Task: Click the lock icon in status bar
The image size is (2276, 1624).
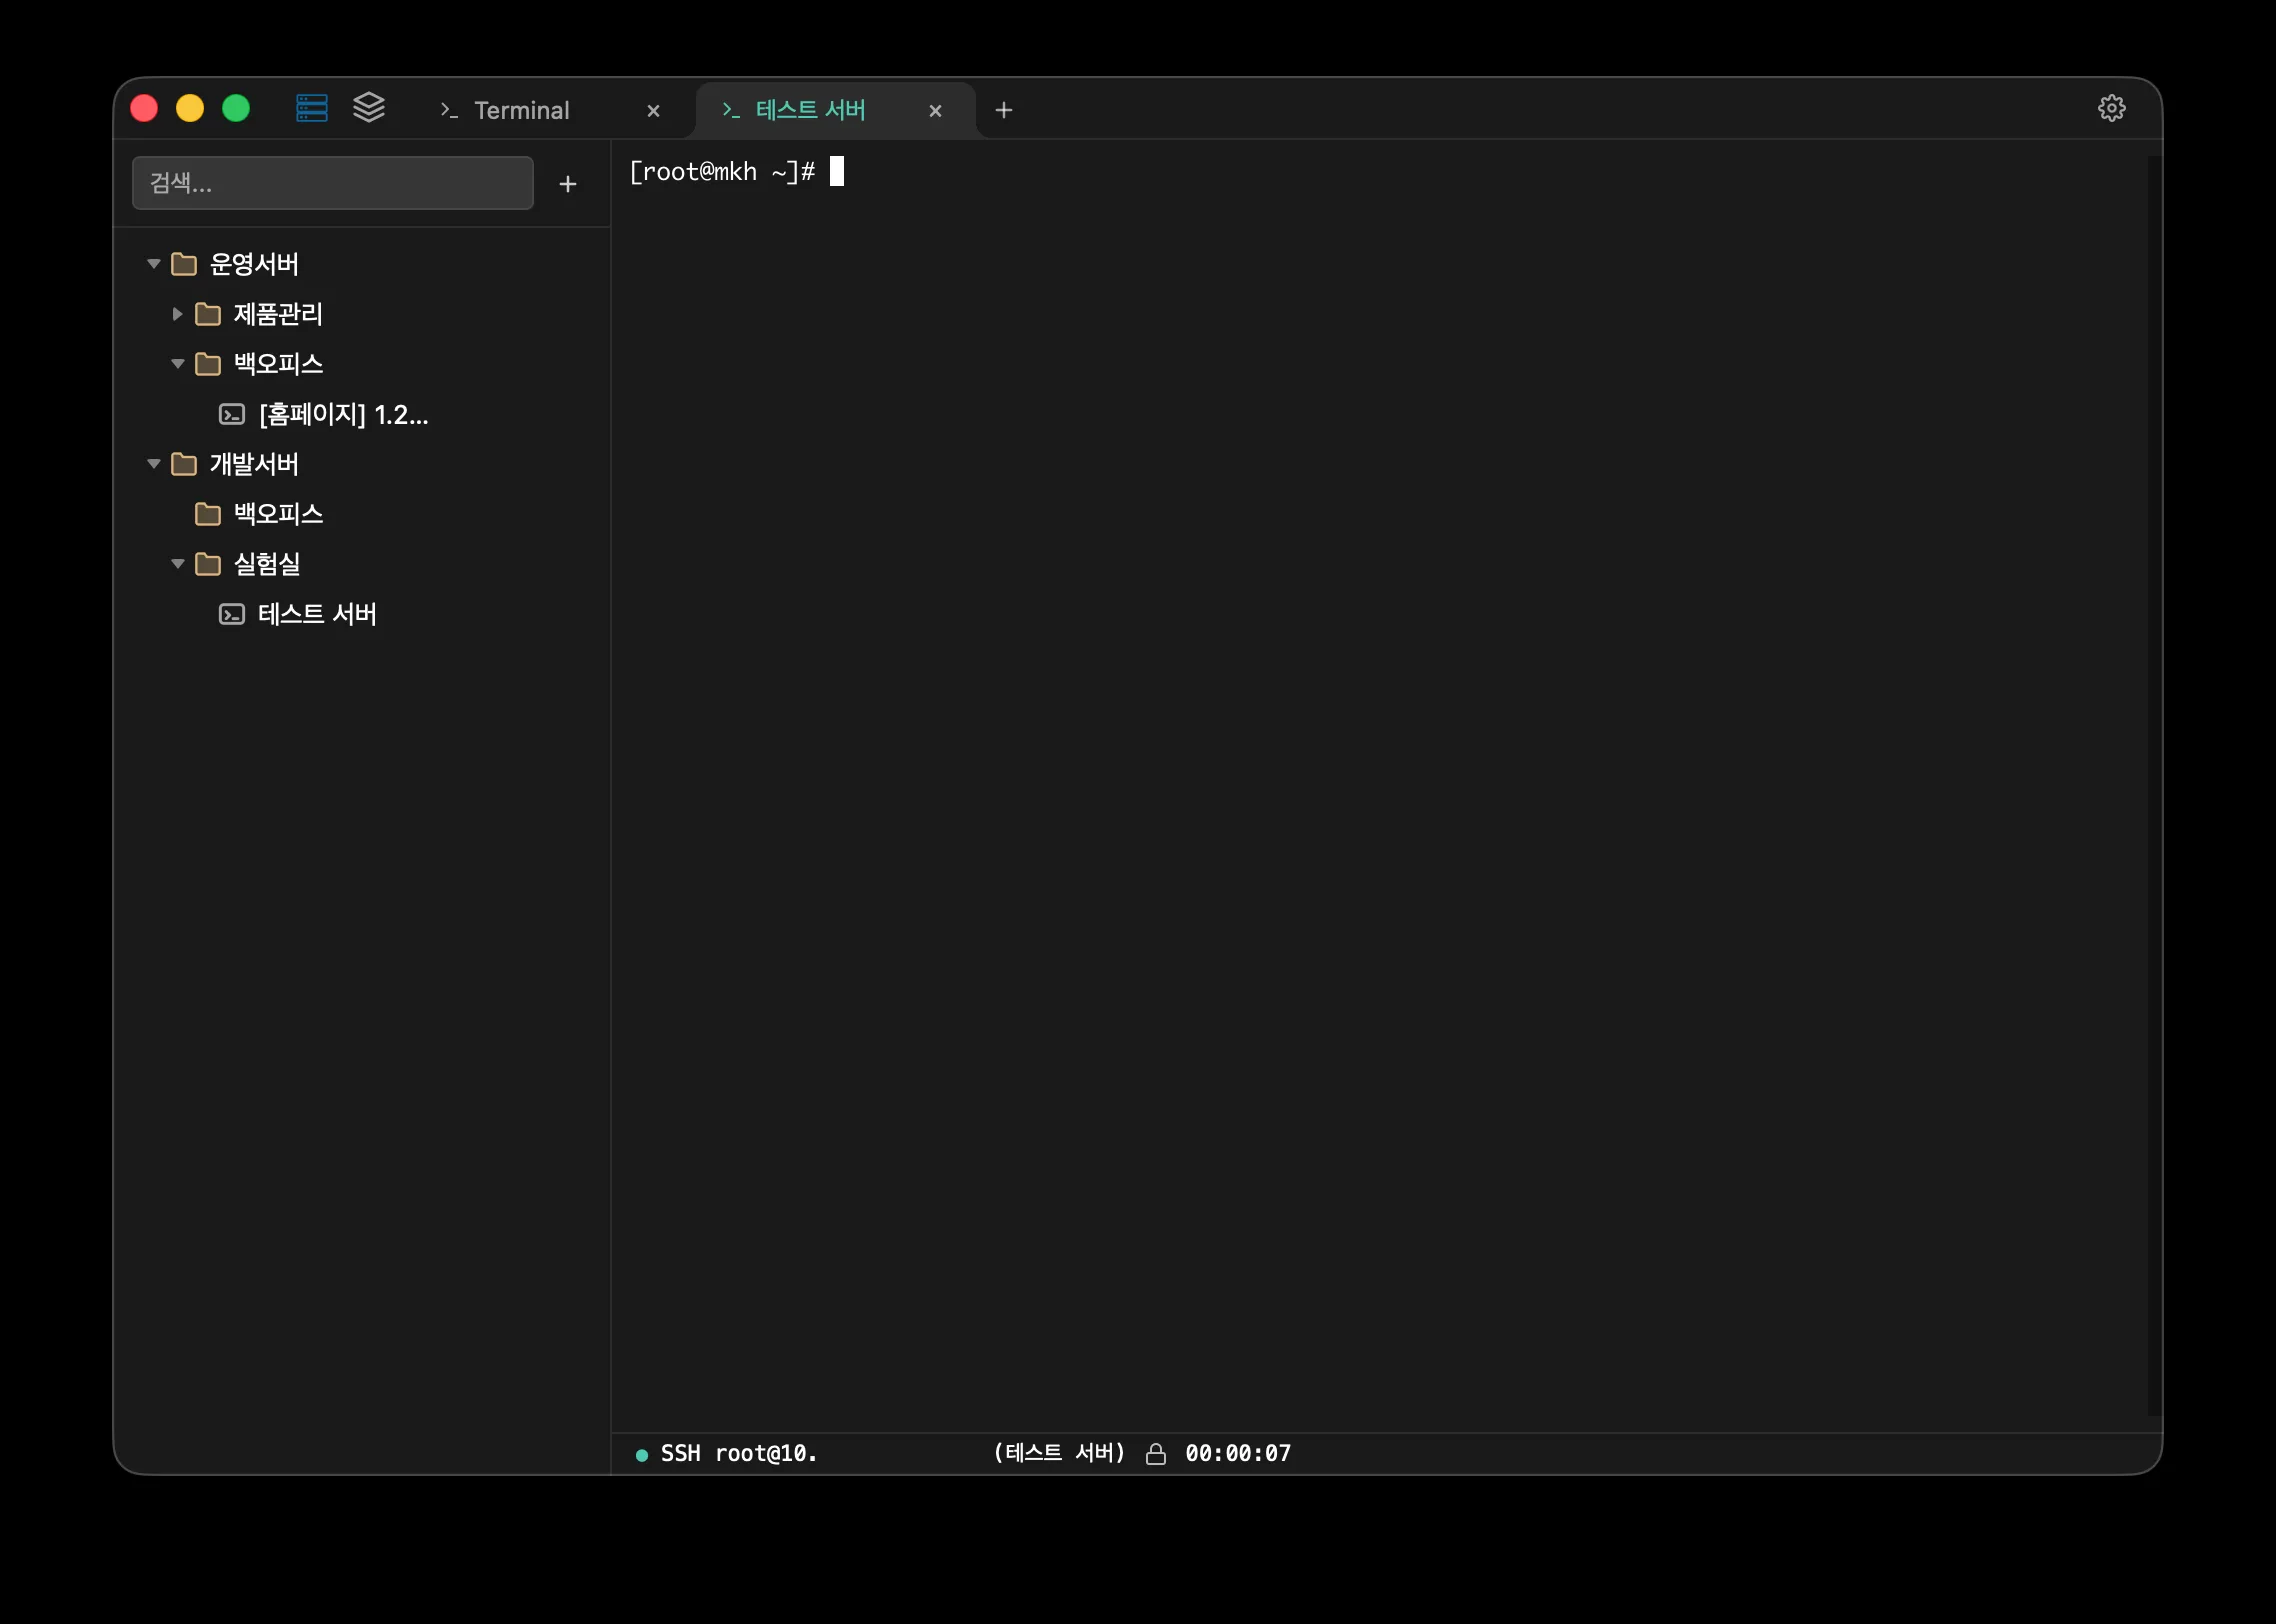Action: pos(1155,1453)
